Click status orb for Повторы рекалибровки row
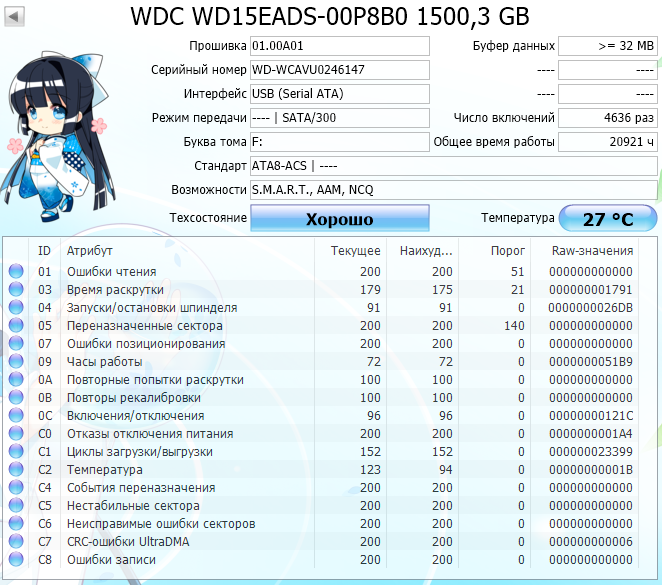 tap(16, 397)
